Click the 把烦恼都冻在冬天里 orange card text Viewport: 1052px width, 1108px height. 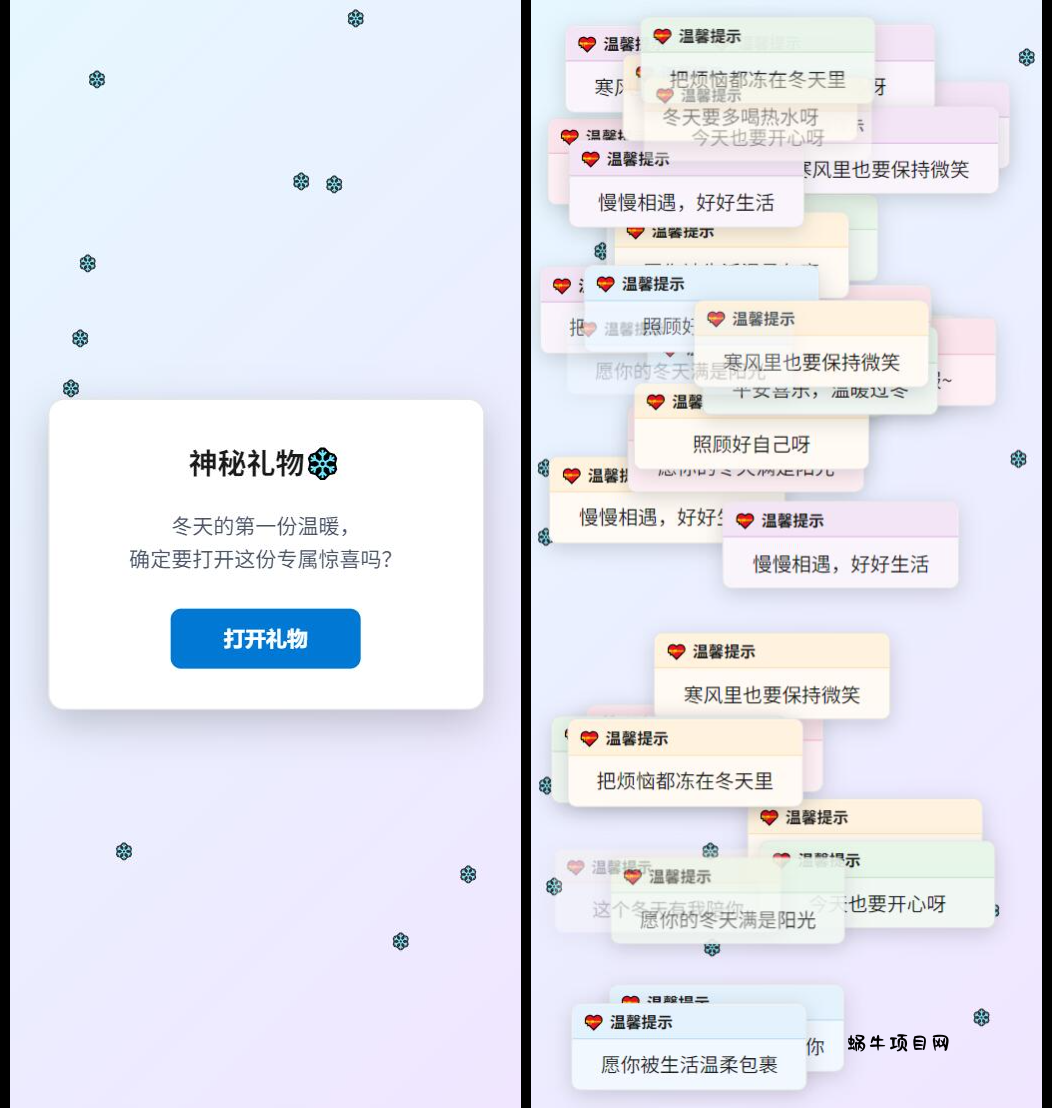(685, 782)
